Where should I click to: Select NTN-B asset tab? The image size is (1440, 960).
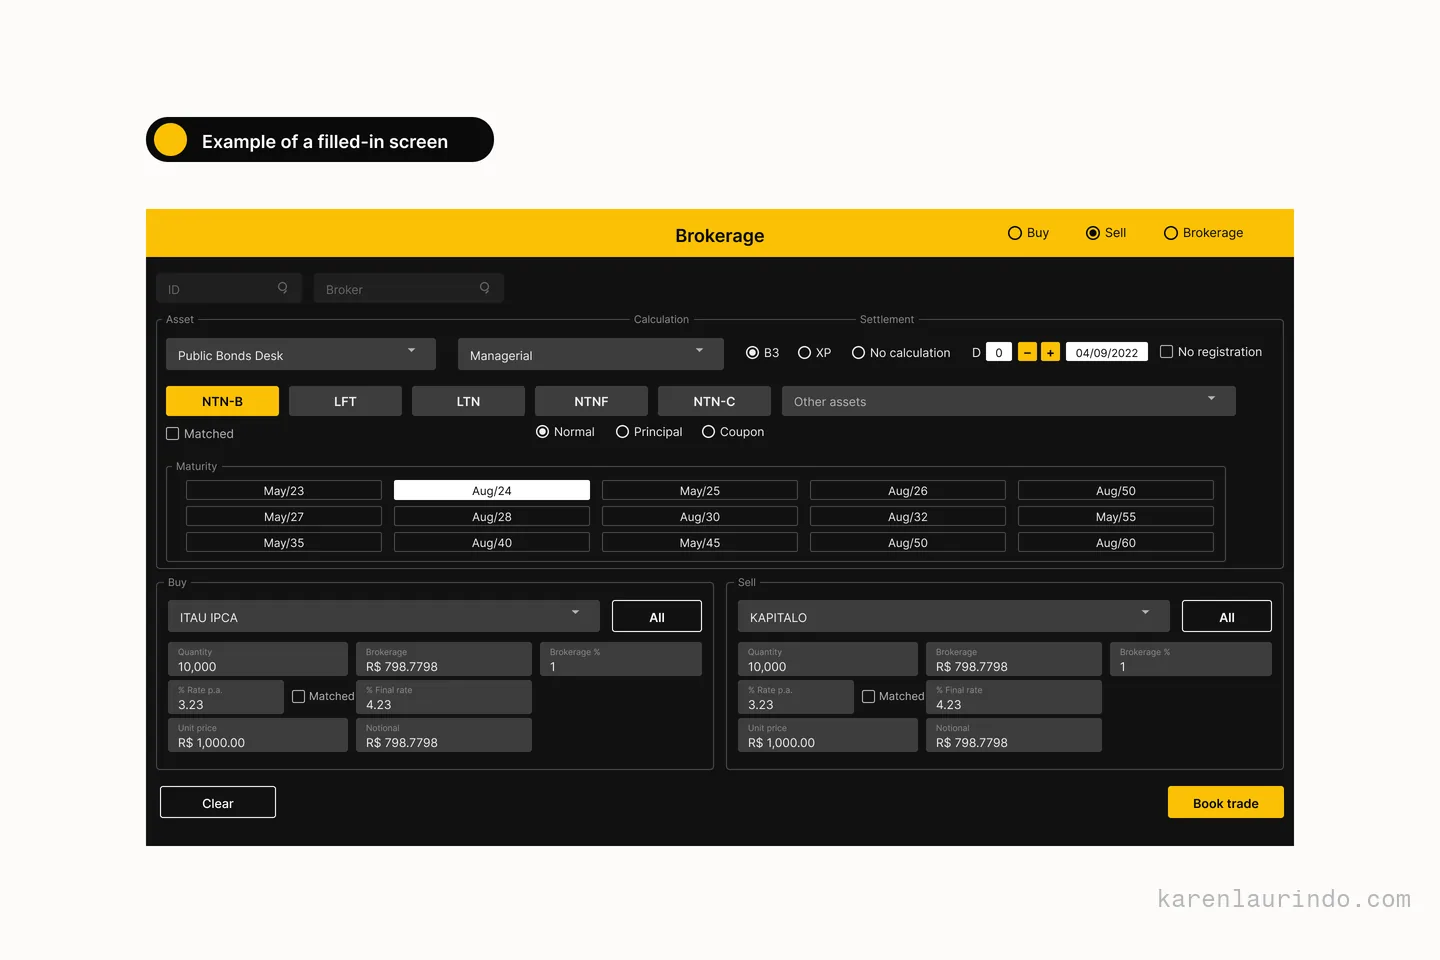coord(222,401)
